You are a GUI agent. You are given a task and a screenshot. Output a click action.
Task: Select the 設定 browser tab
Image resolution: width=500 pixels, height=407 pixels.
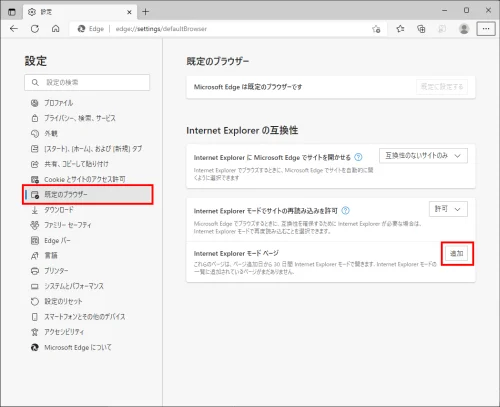pos(80,12)
